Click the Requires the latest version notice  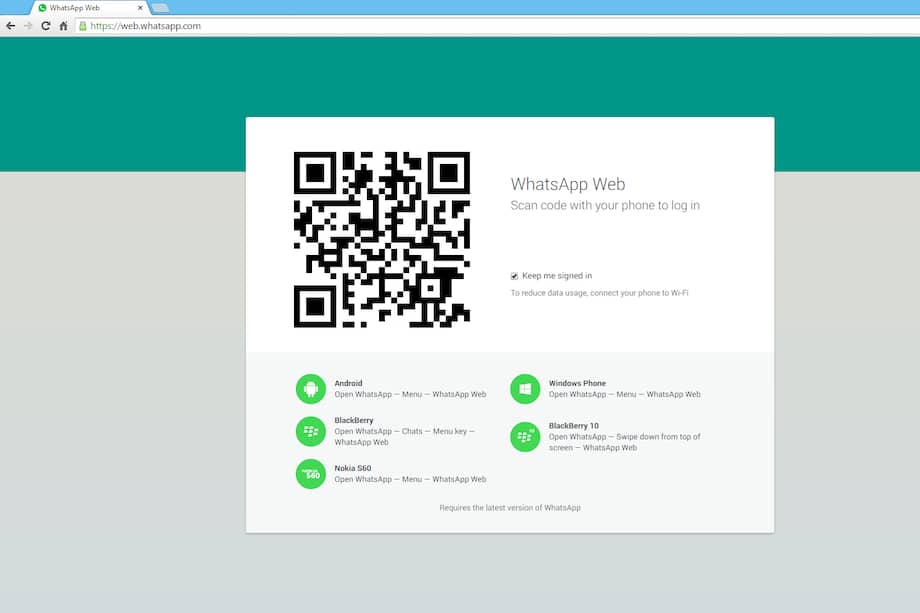point(510,507)
